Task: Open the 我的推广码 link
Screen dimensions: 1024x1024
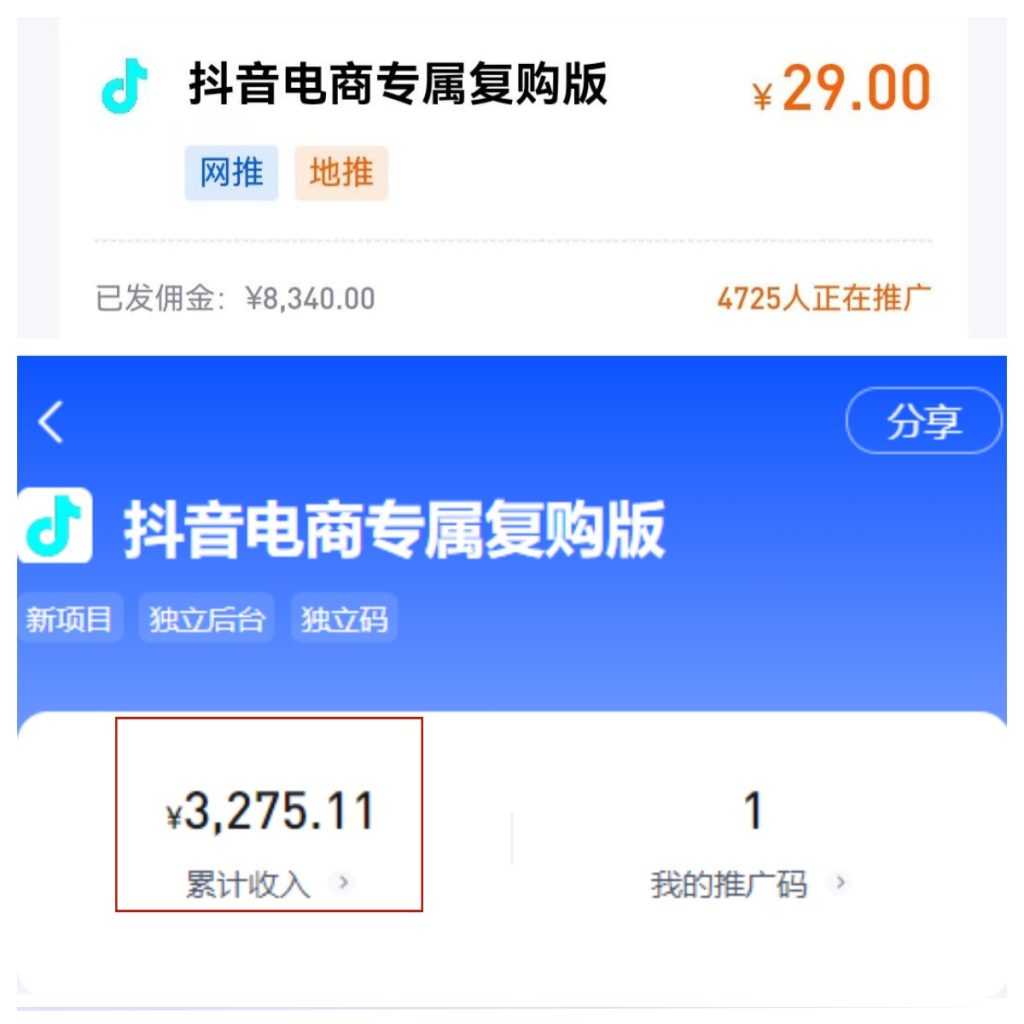Action: tap(729, 884)
